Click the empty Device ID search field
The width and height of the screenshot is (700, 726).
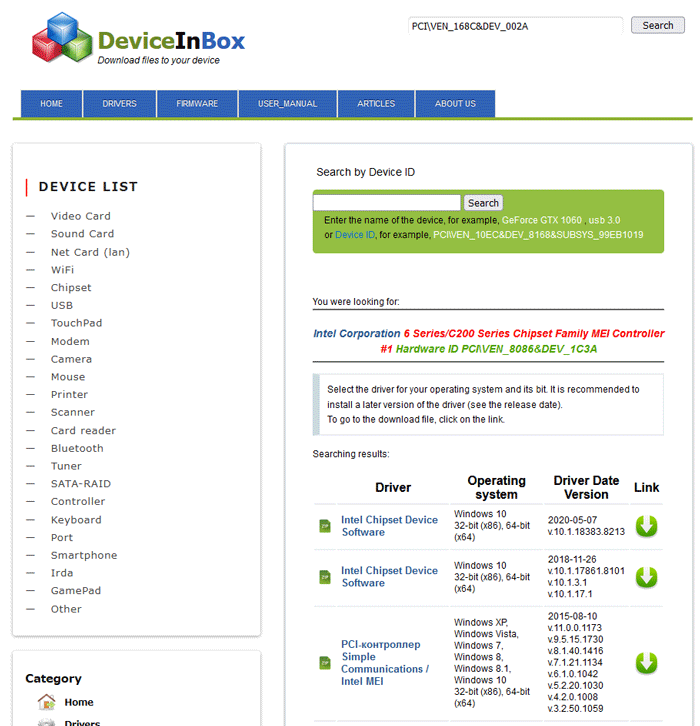387,203
